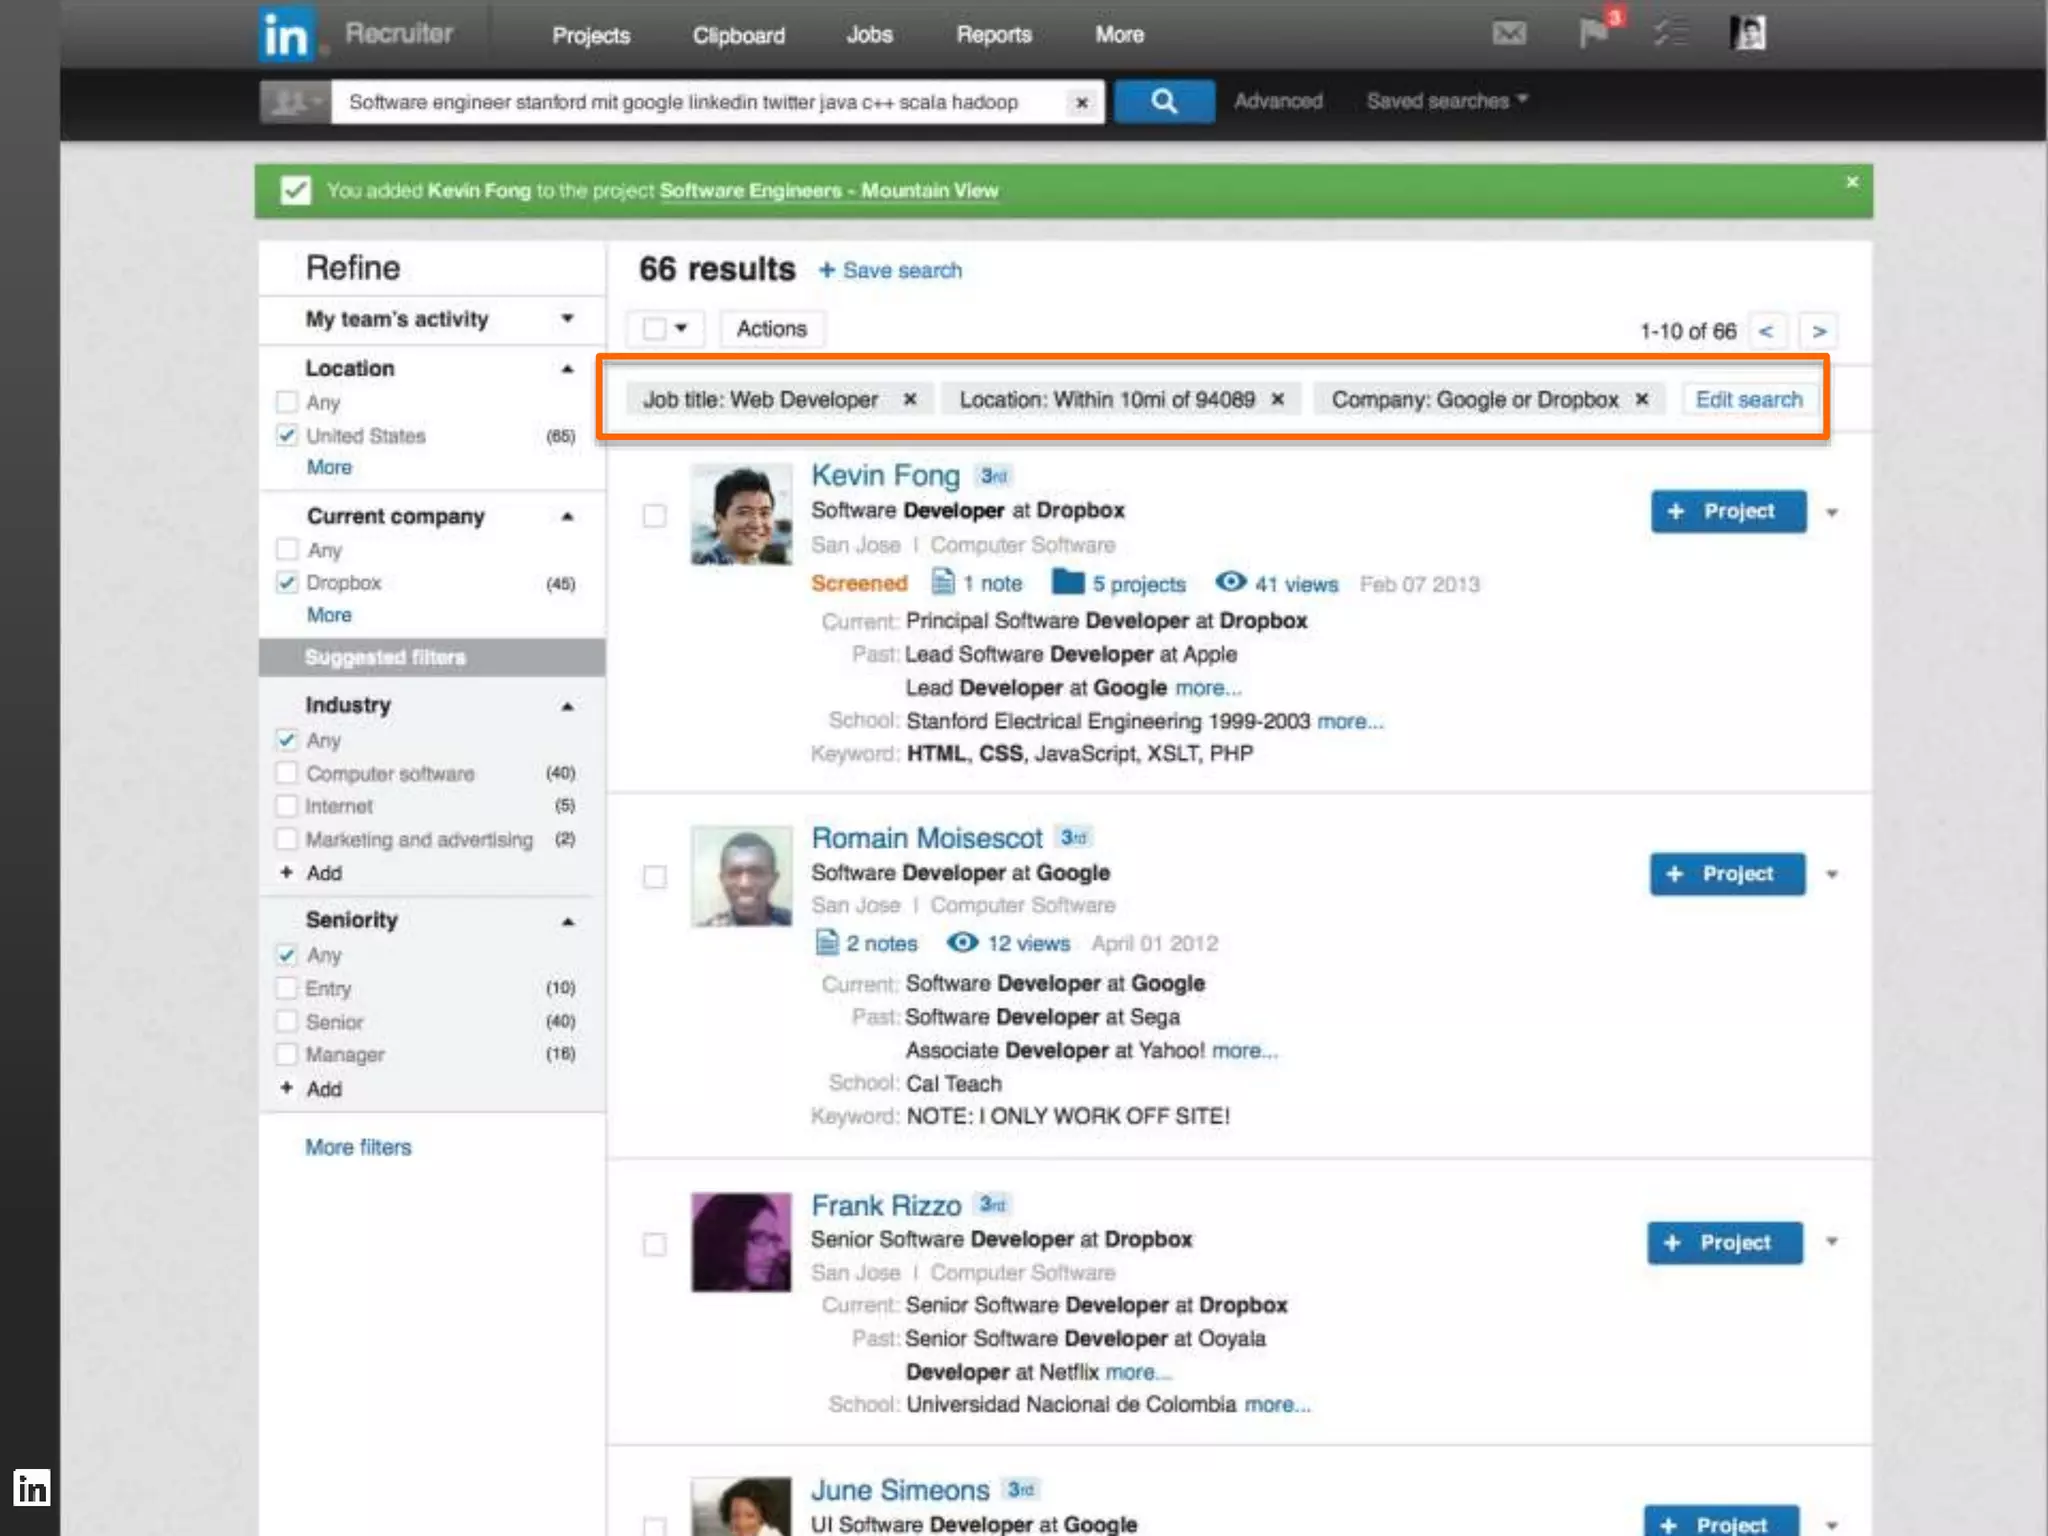Select Kevin Fong's result checkbox
Image resolution: width=2048 pixels, height=1536 pixels.
[654, 515]
